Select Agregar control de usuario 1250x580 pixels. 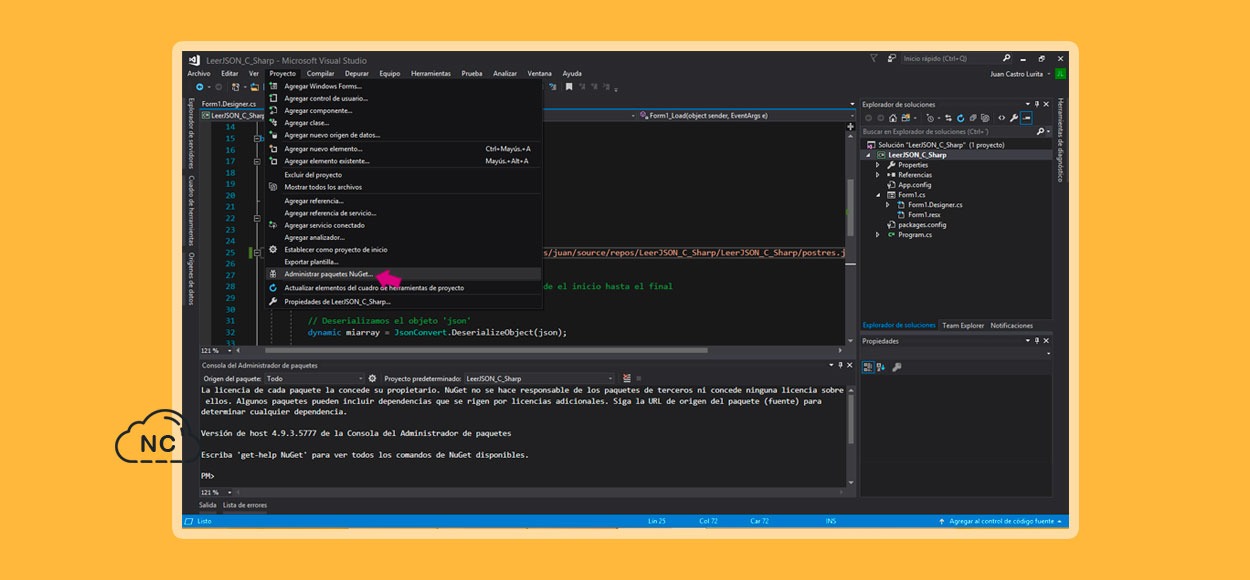403,98
